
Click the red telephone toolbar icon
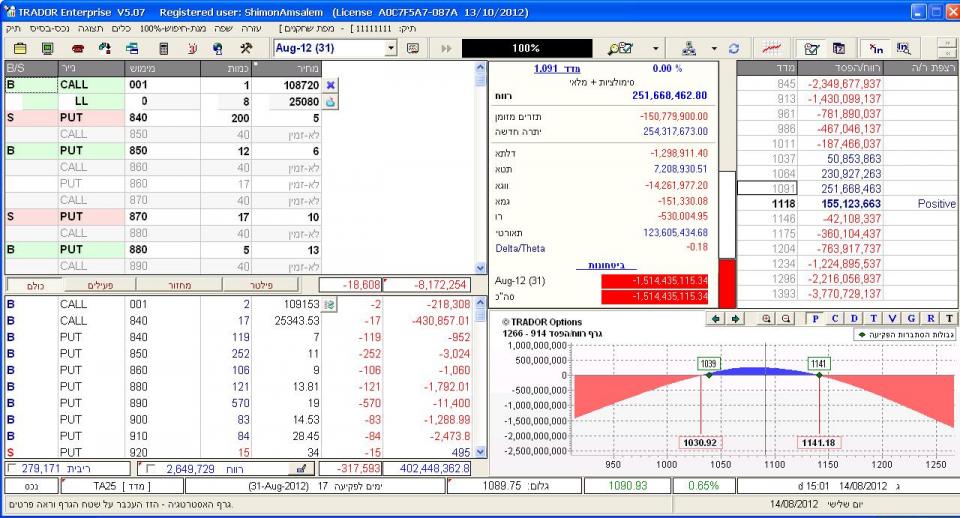pos(76,48)
